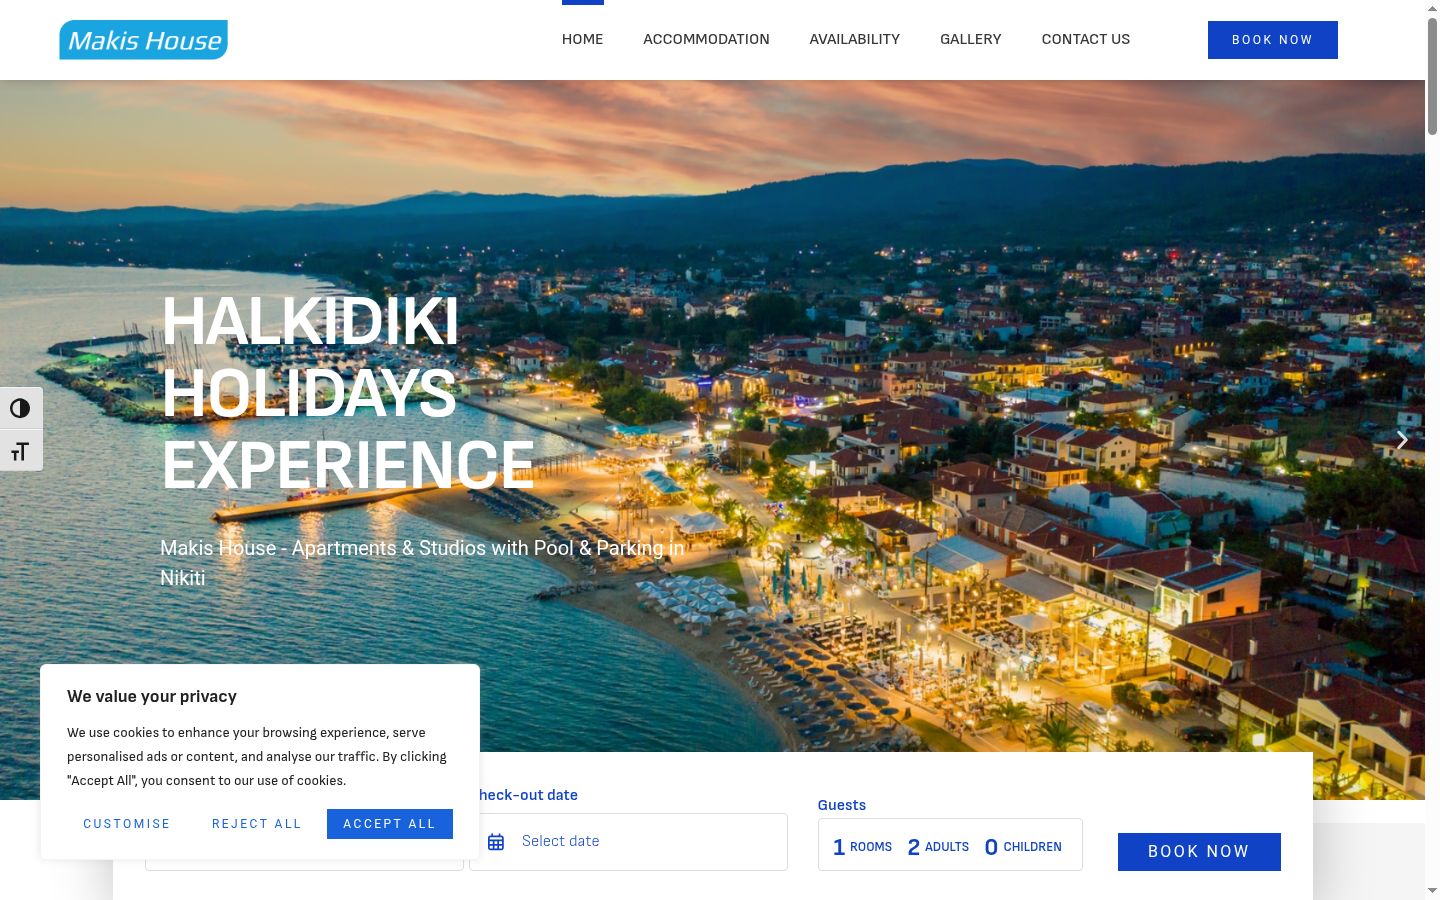The width and height of the screenshot is (1440, 900).
Task: Customise cookie preferences
Action: (x=127, y=824)
